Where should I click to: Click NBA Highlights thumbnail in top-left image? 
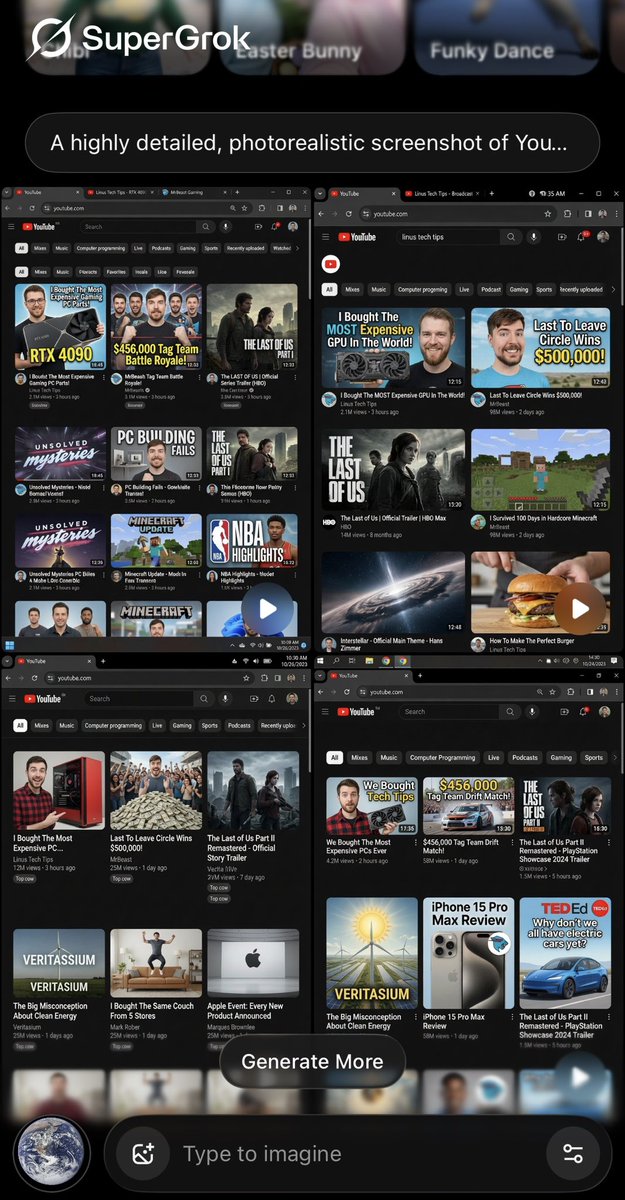(x=252, y=540)
